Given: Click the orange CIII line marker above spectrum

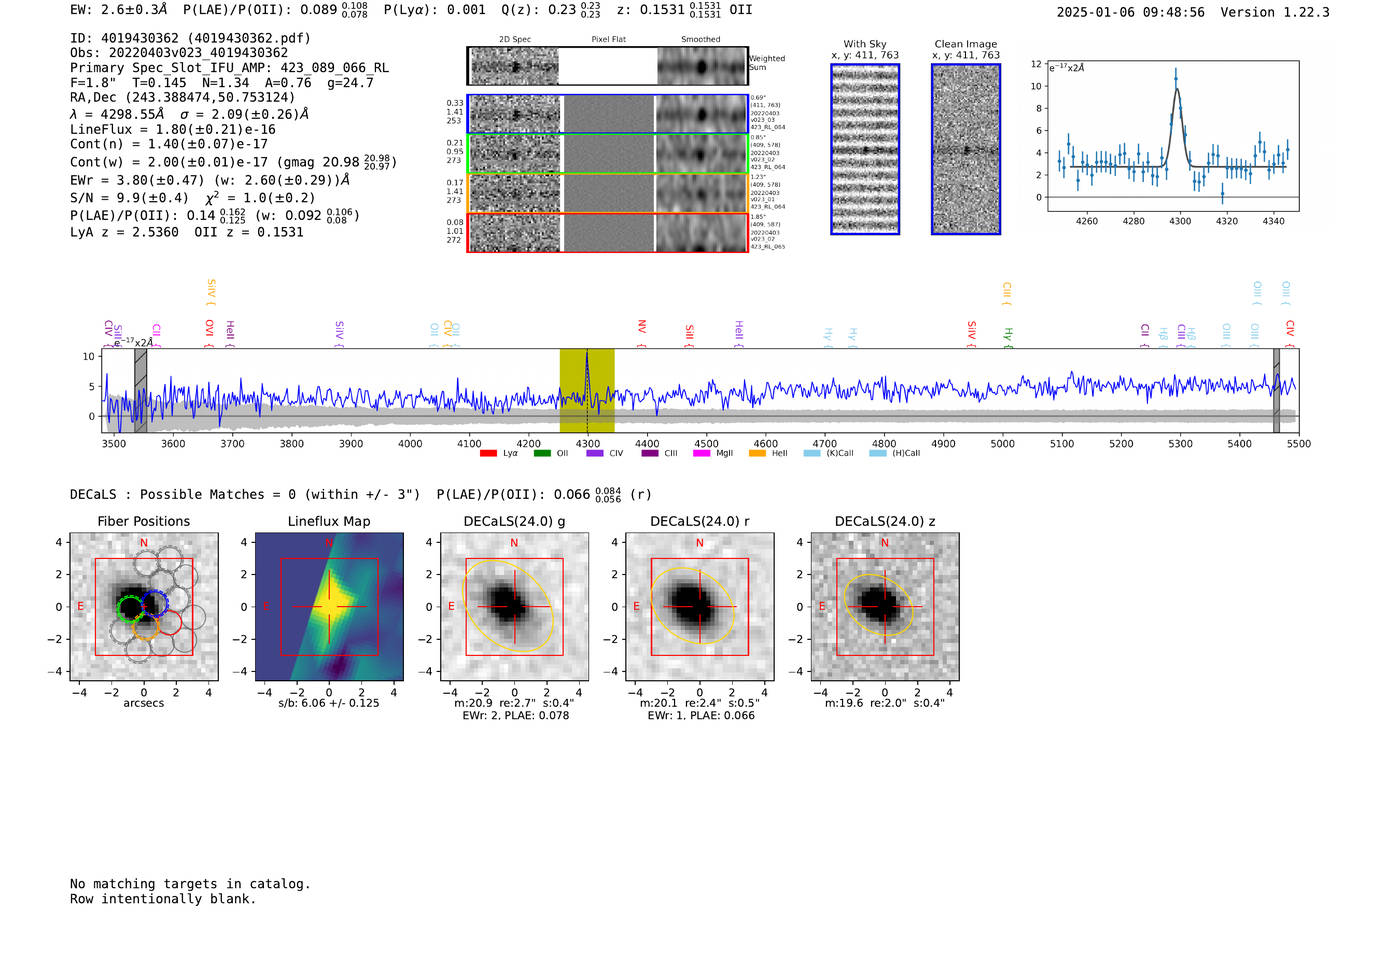Looking at the screenshot, I should pos(1007,292).
